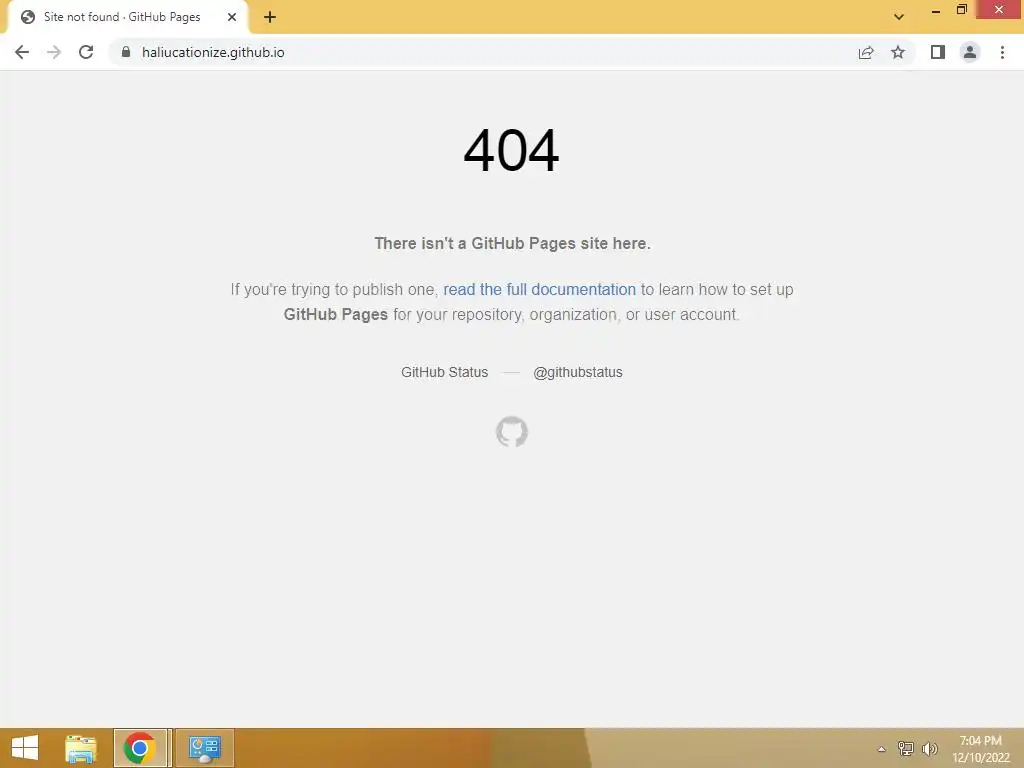Click the forward navigation arrow
1024x768 pixels.
click(54, 52)
